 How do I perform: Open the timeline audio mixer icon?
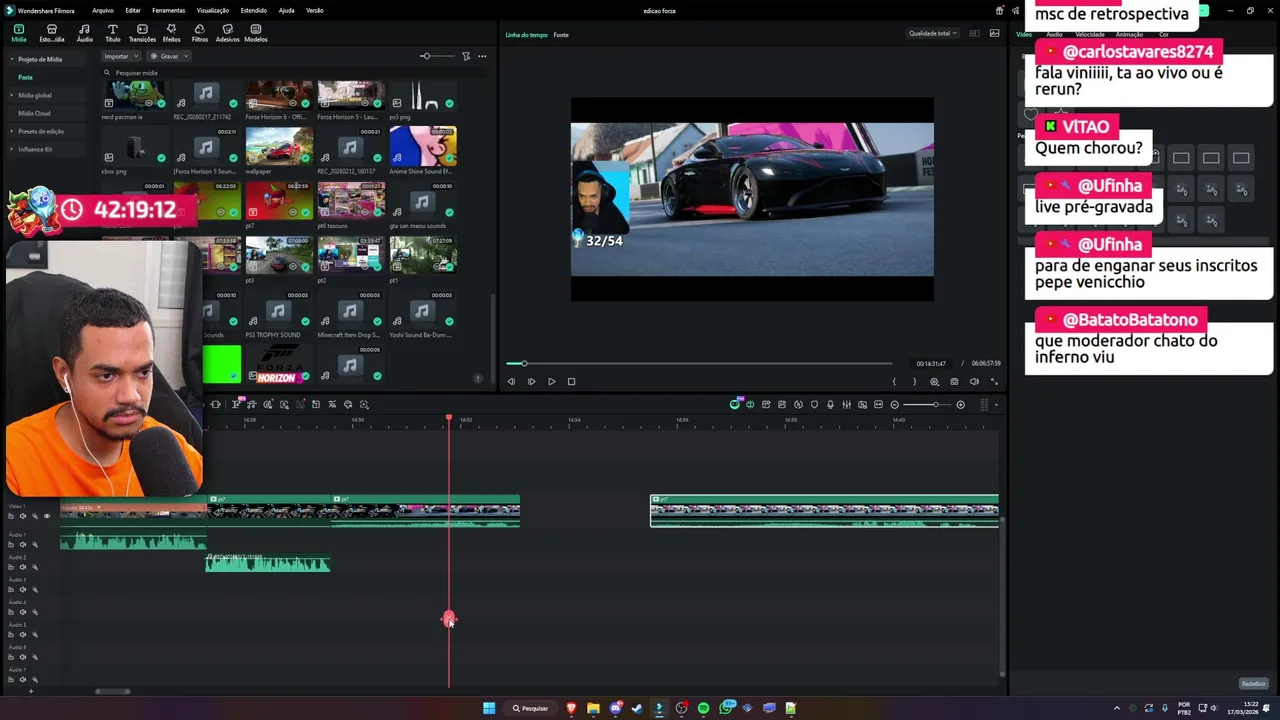(x=846, y=405)
